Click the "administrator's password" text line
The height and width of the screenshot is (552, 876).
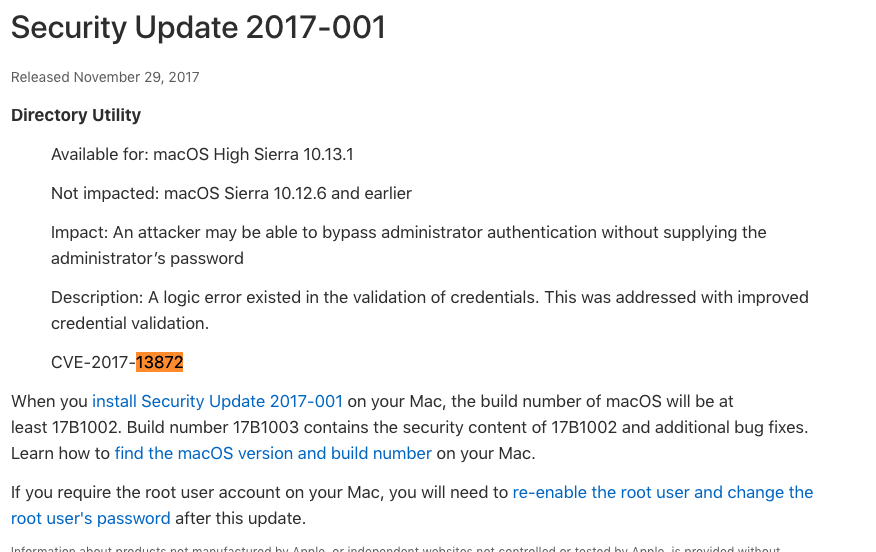147,258
